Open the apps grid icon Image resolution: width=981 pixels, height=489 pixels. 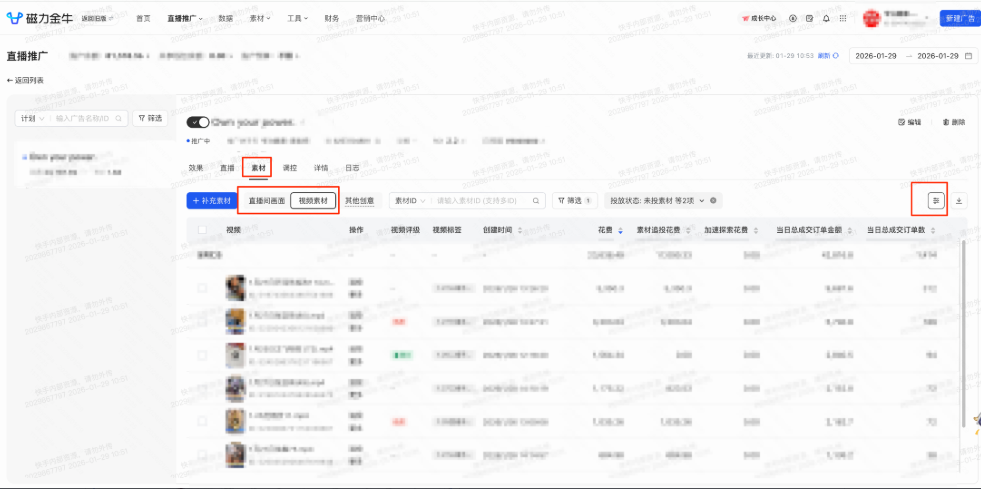coord(843,18)
